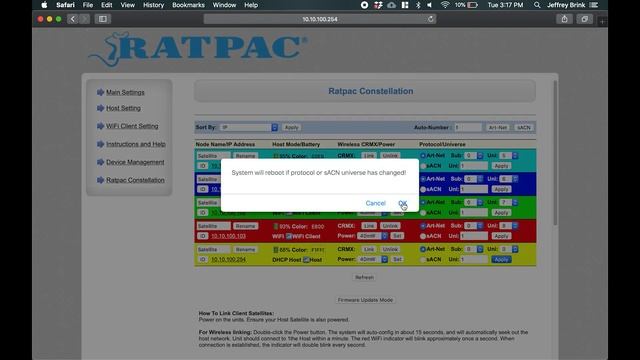Select Art-Net radio in green row
This screenshot has height=360, width=640.
(x=423, y=202)
